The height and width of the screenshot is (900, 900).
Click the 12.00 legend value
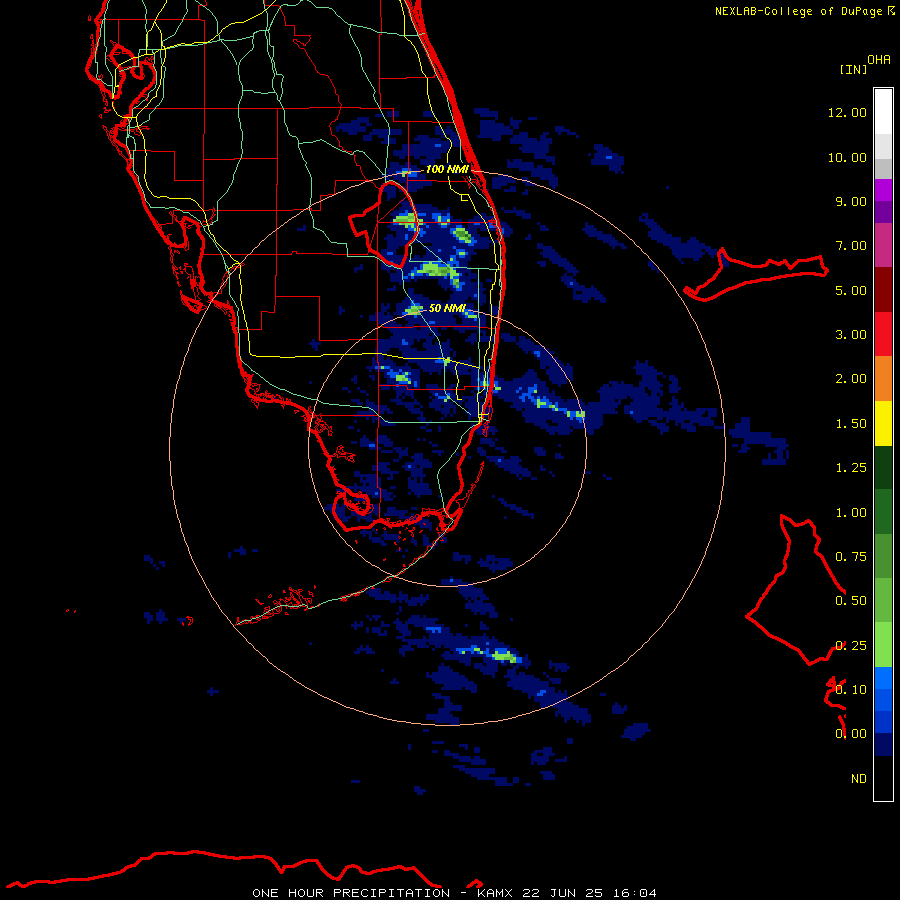pos(847,112)
